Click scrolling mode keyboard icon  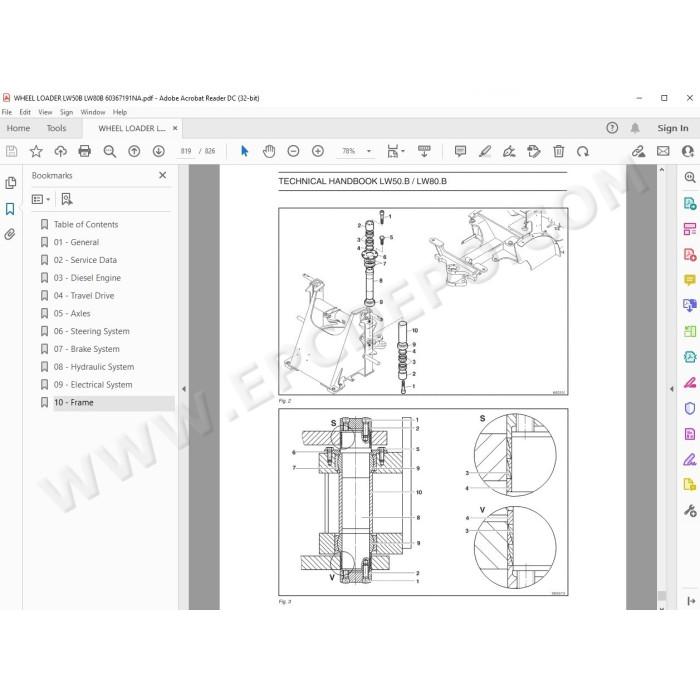[x=424, y=151]
